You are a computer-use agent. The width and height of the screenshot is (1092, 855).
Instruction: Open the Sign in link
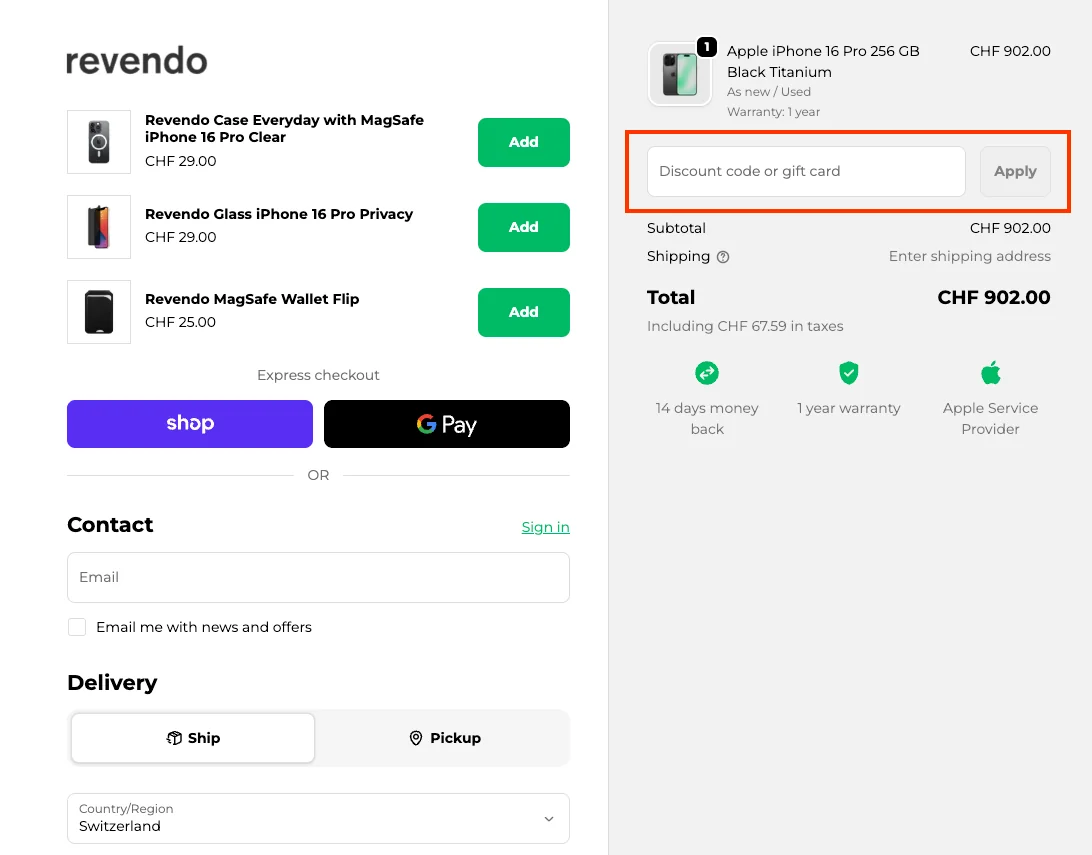545,527
